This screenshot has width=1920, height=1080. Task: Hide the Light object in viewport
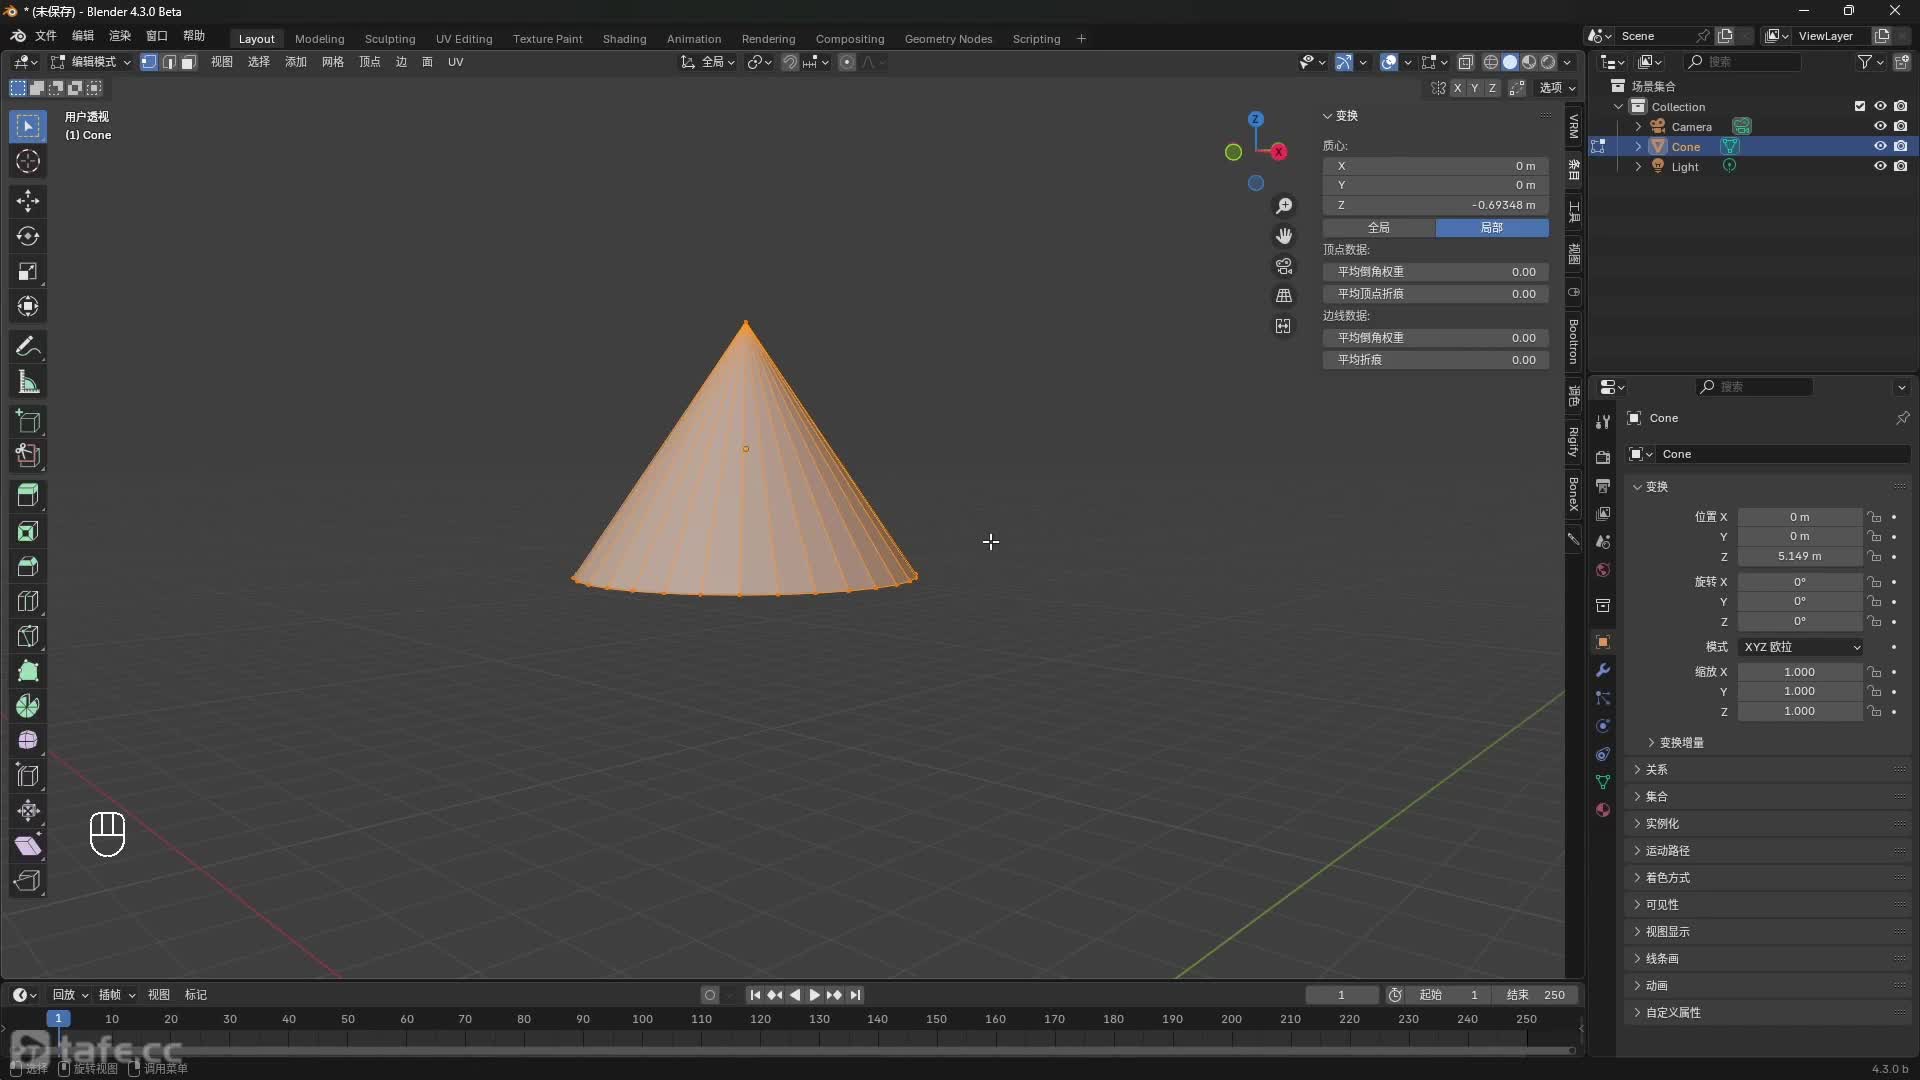tap(1880, 166)
